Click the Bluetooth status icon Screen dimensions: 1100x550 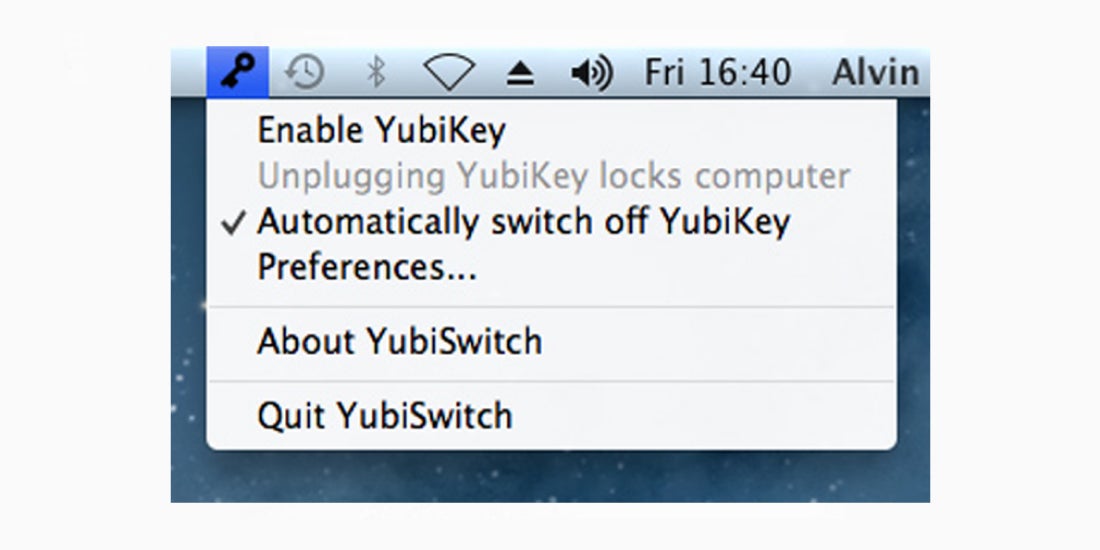point(377,72)
